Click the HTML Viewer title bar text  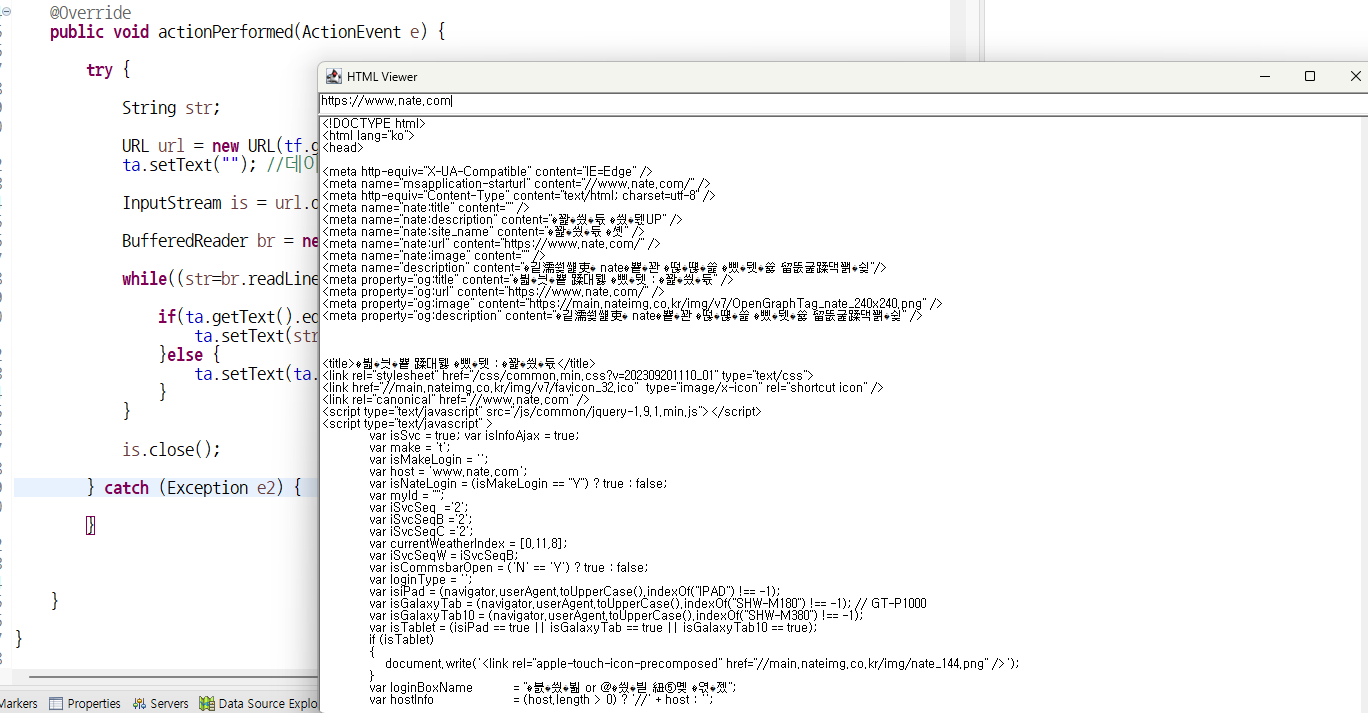coord(382,77)
